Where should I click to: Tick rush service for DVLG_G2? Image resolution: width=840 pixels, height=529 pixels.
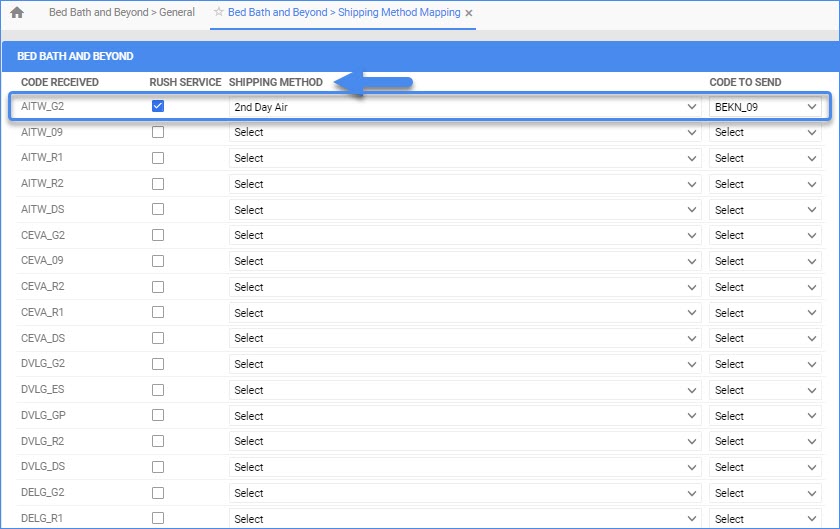(x=158, y=364)
